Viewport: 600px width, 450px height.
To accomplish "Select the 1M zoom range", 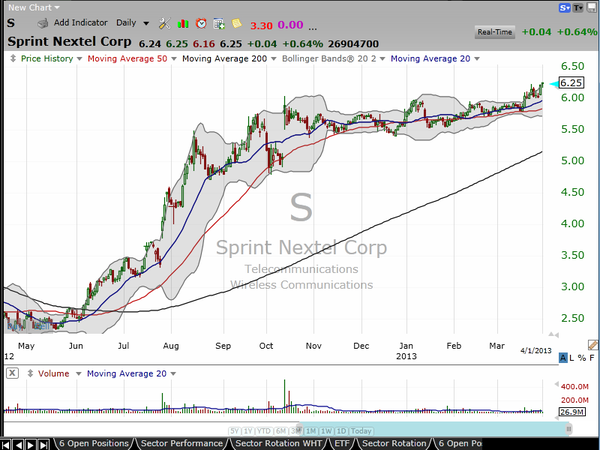I will [311, 431].
